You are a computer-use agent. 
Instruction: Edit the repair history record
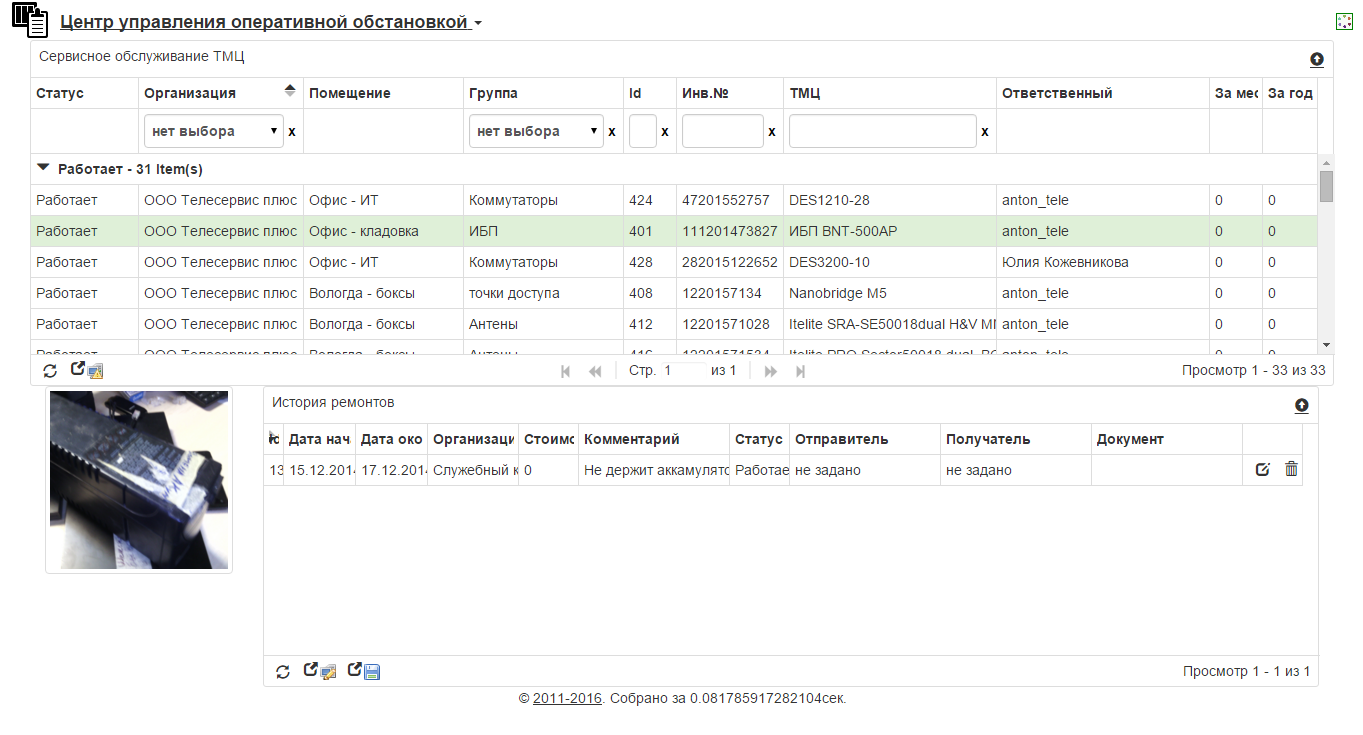pos(1263,470)
